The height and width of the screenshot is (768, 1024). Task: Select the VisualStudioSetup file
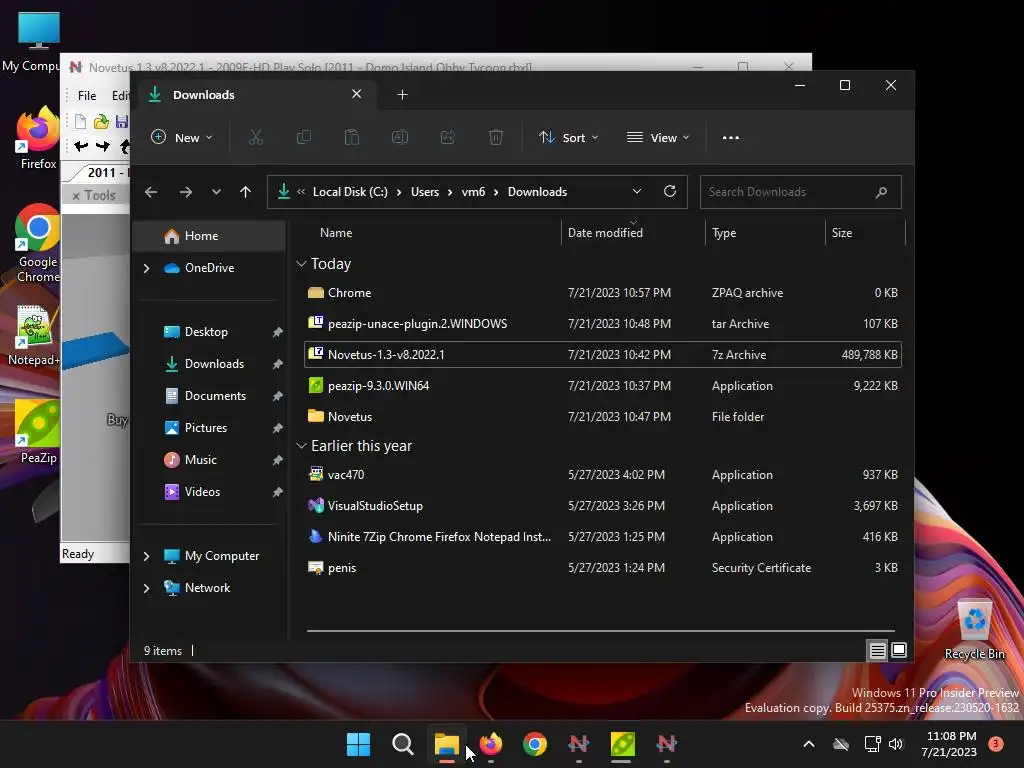click(603, 506)
